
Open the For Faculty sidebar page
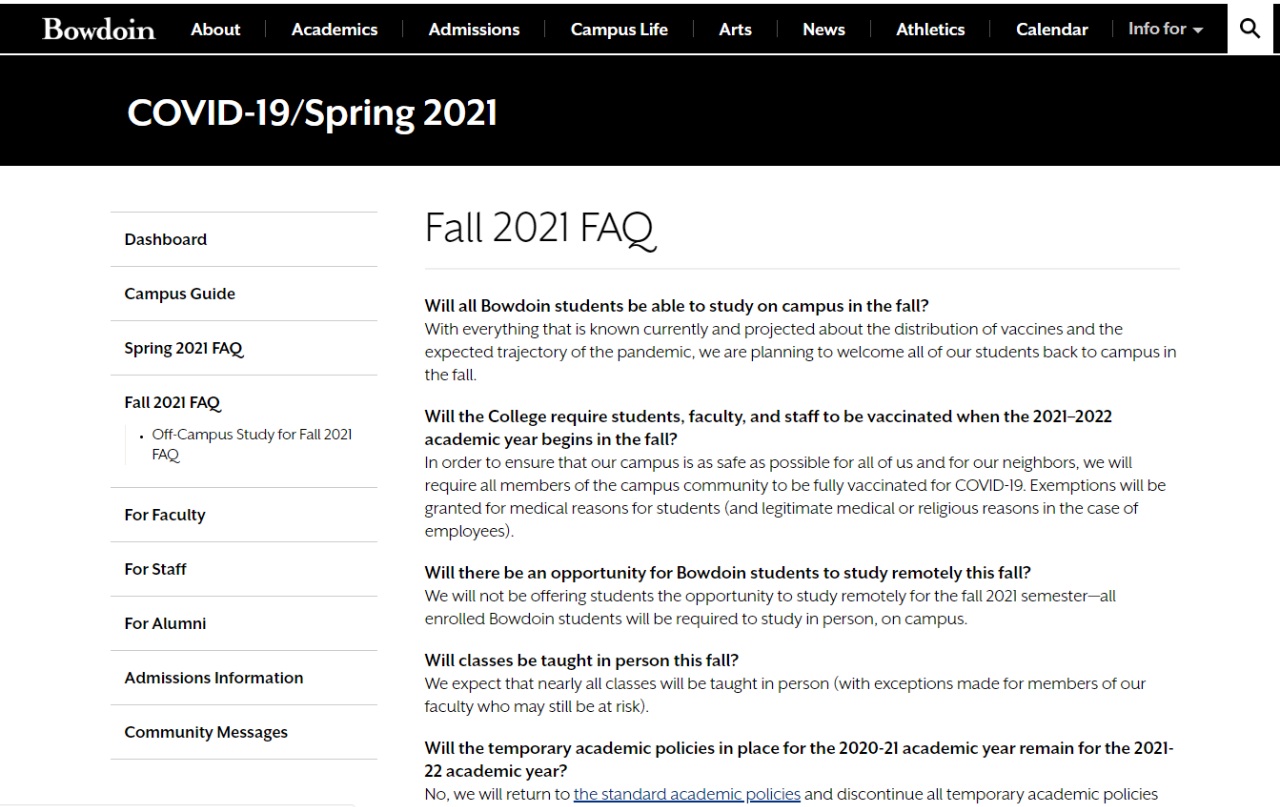164,515
